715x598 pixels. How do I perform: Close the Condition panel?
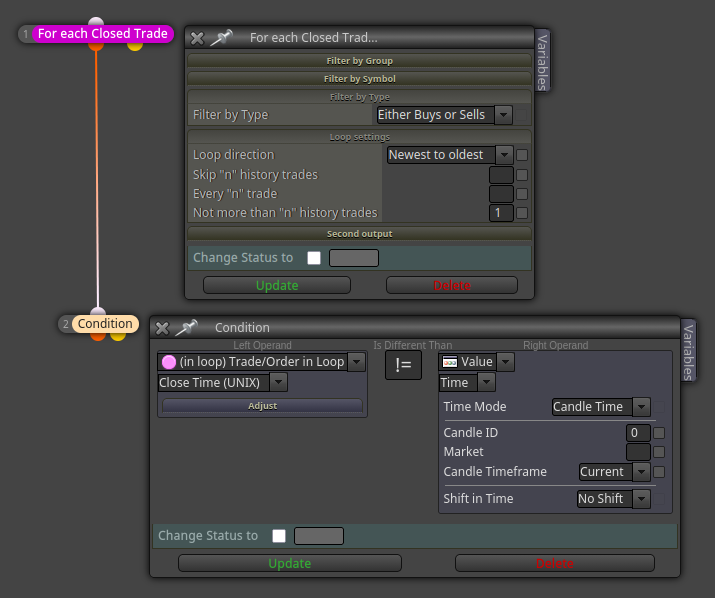click(162, 328)
